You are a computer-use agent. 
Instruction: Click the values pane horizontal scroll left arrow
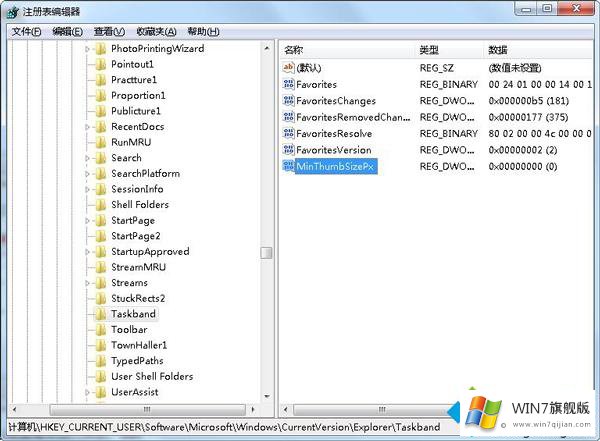pyautogui.click(x=285, y=410)
